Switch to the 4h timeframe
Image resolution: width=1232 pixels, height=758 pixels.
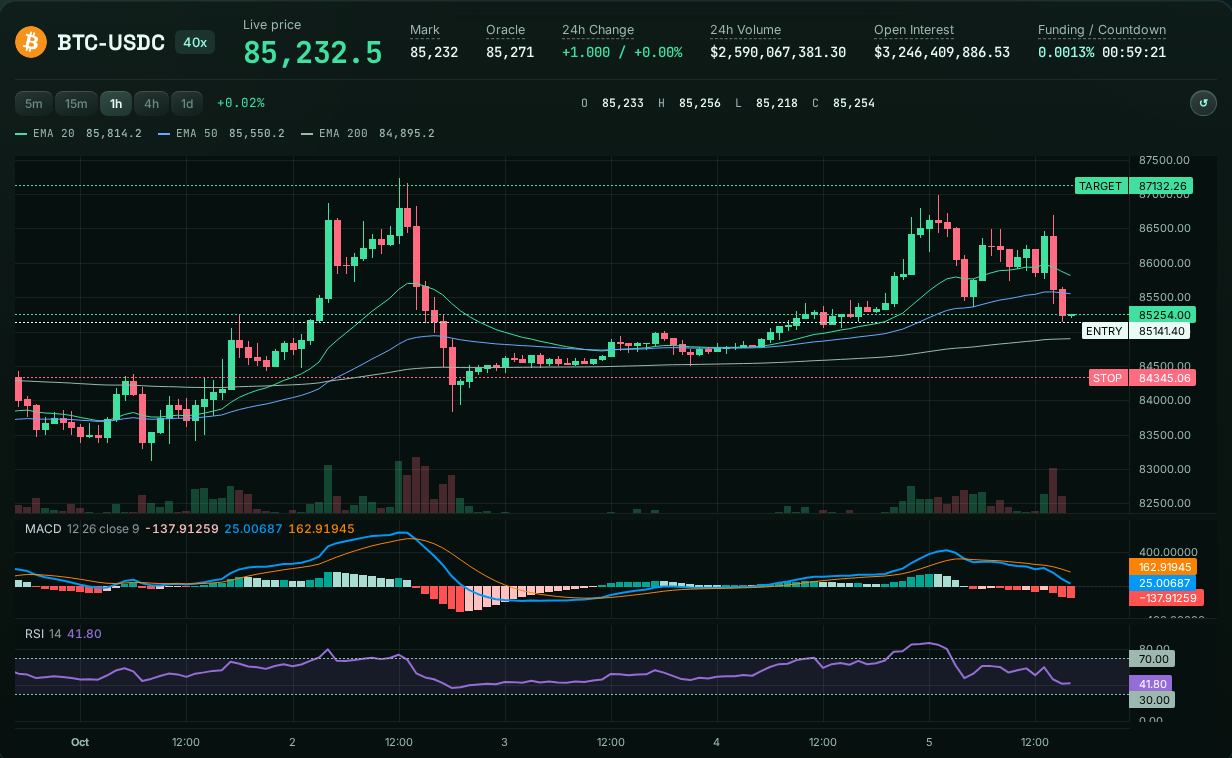tap(151, 103)
